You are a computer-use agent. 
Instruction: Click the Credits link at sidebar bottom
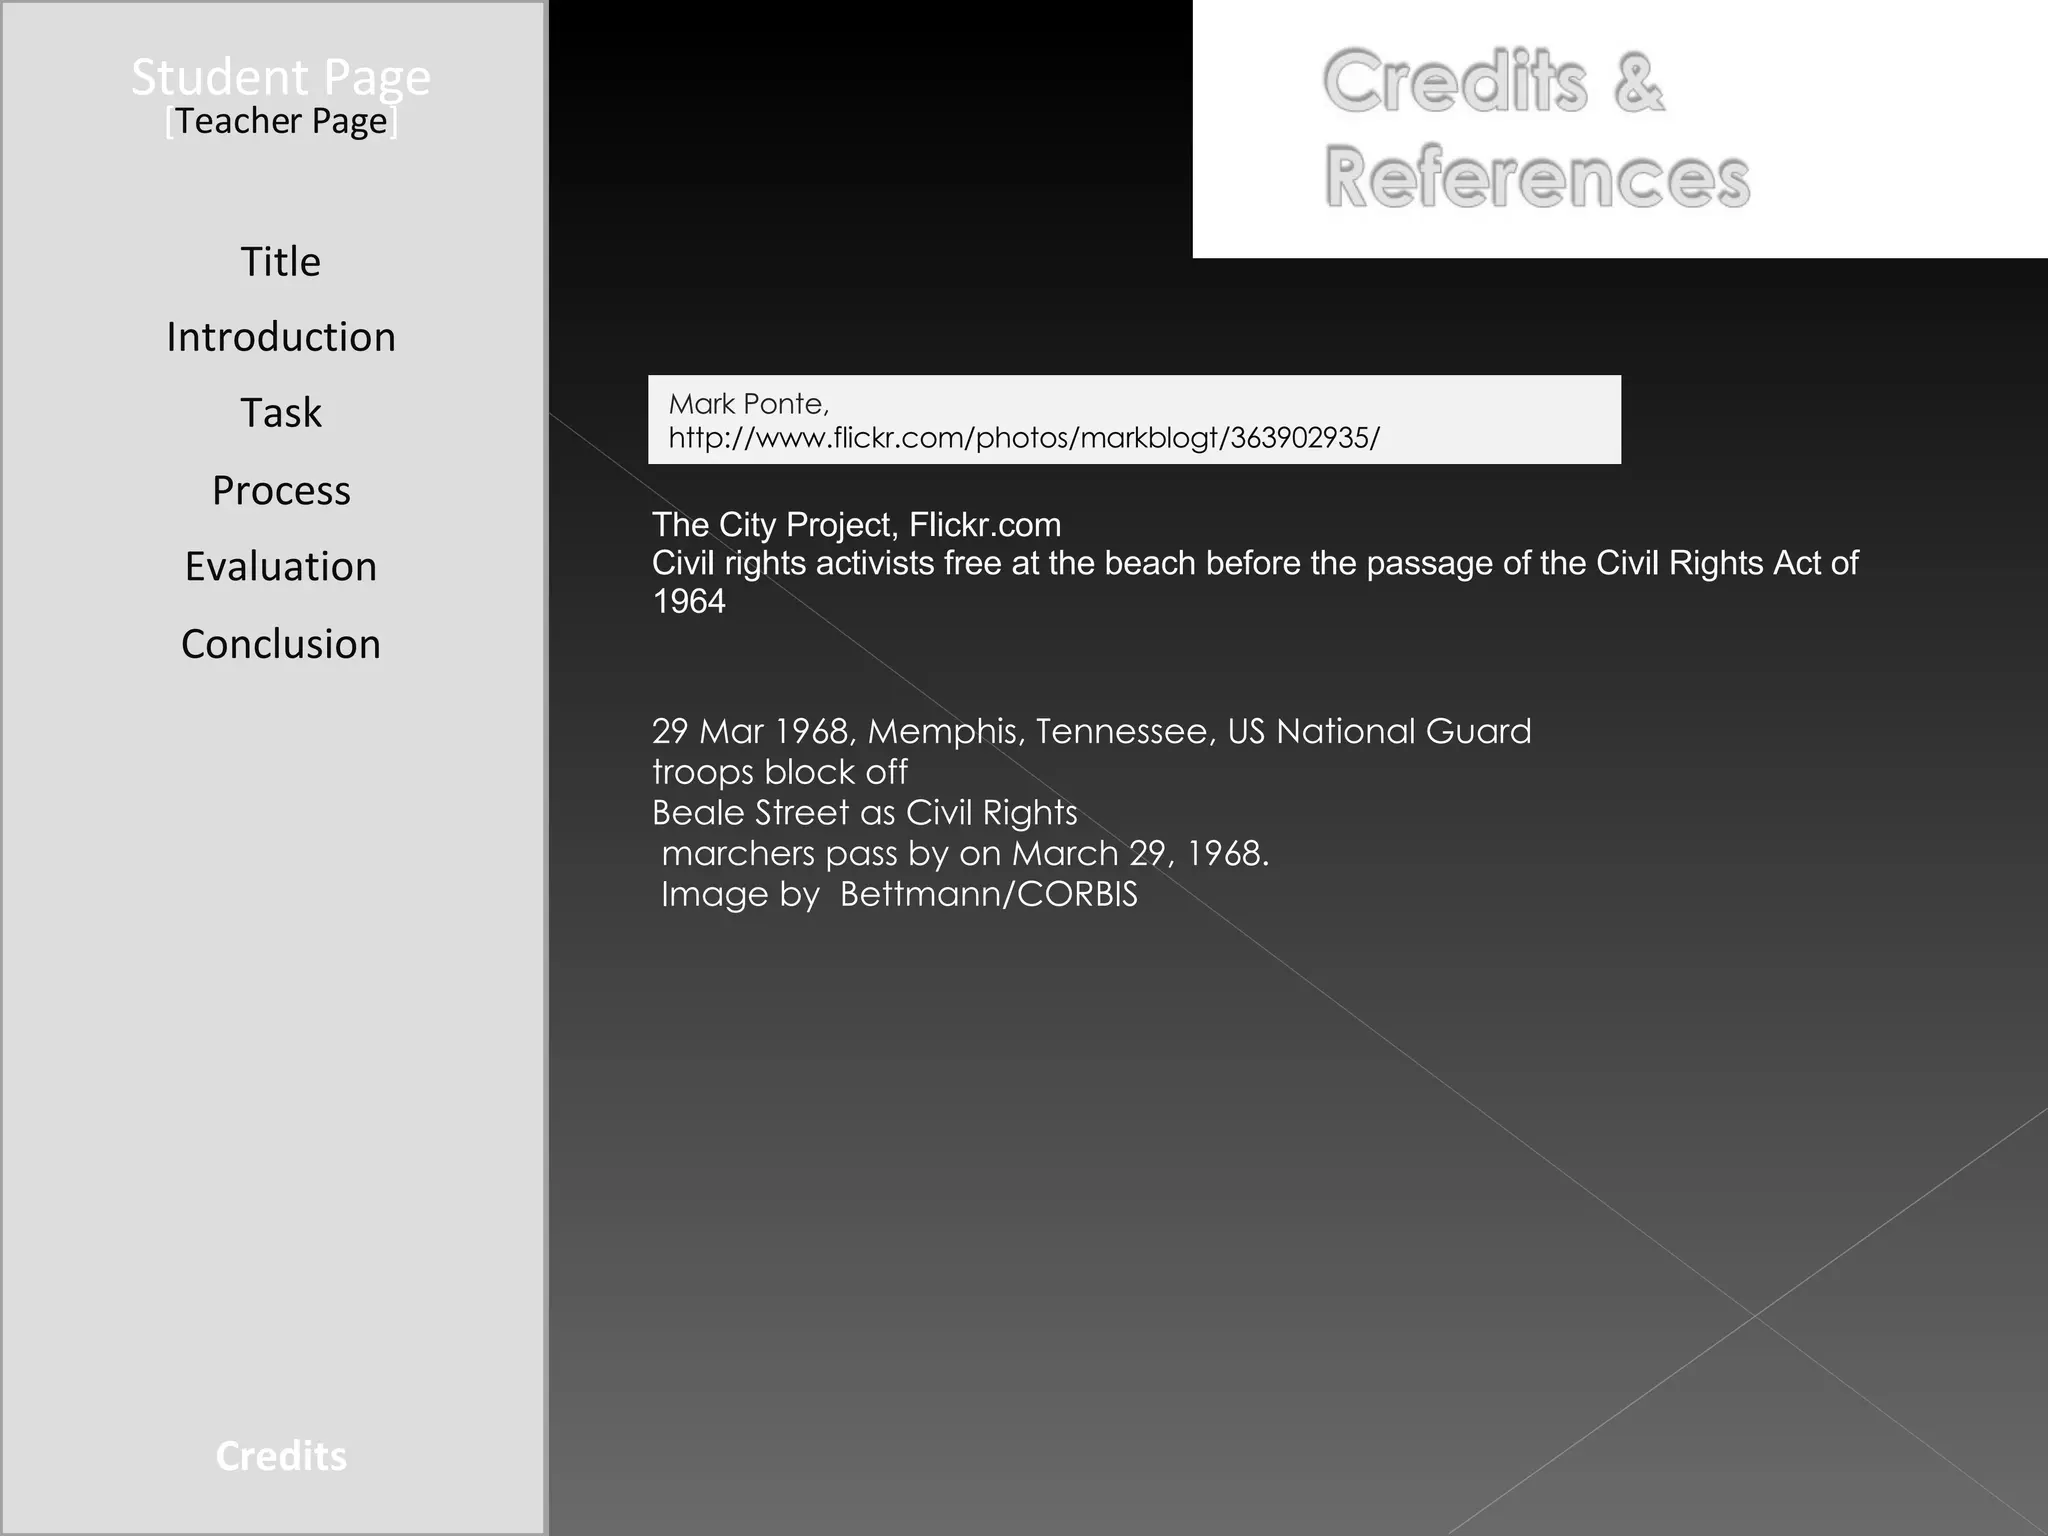pos(280,1456)
